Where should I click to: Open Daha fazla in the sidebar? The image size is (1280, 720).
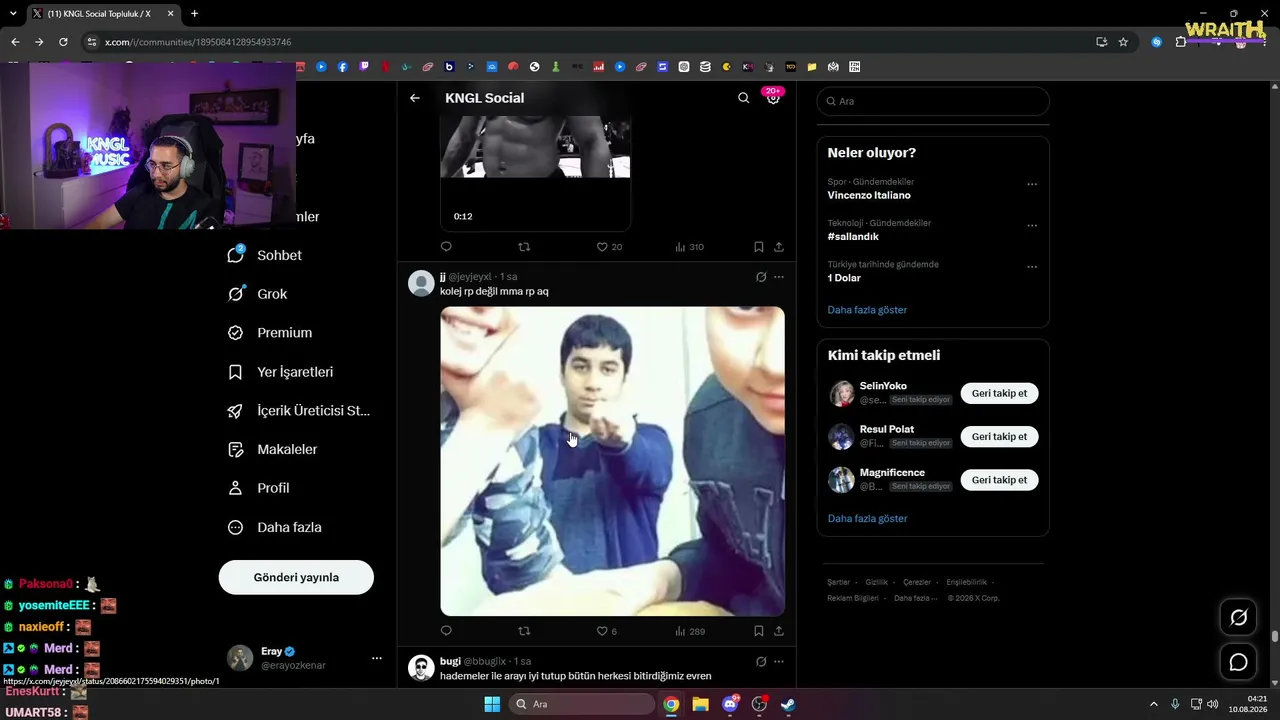(x=275, y=527)
